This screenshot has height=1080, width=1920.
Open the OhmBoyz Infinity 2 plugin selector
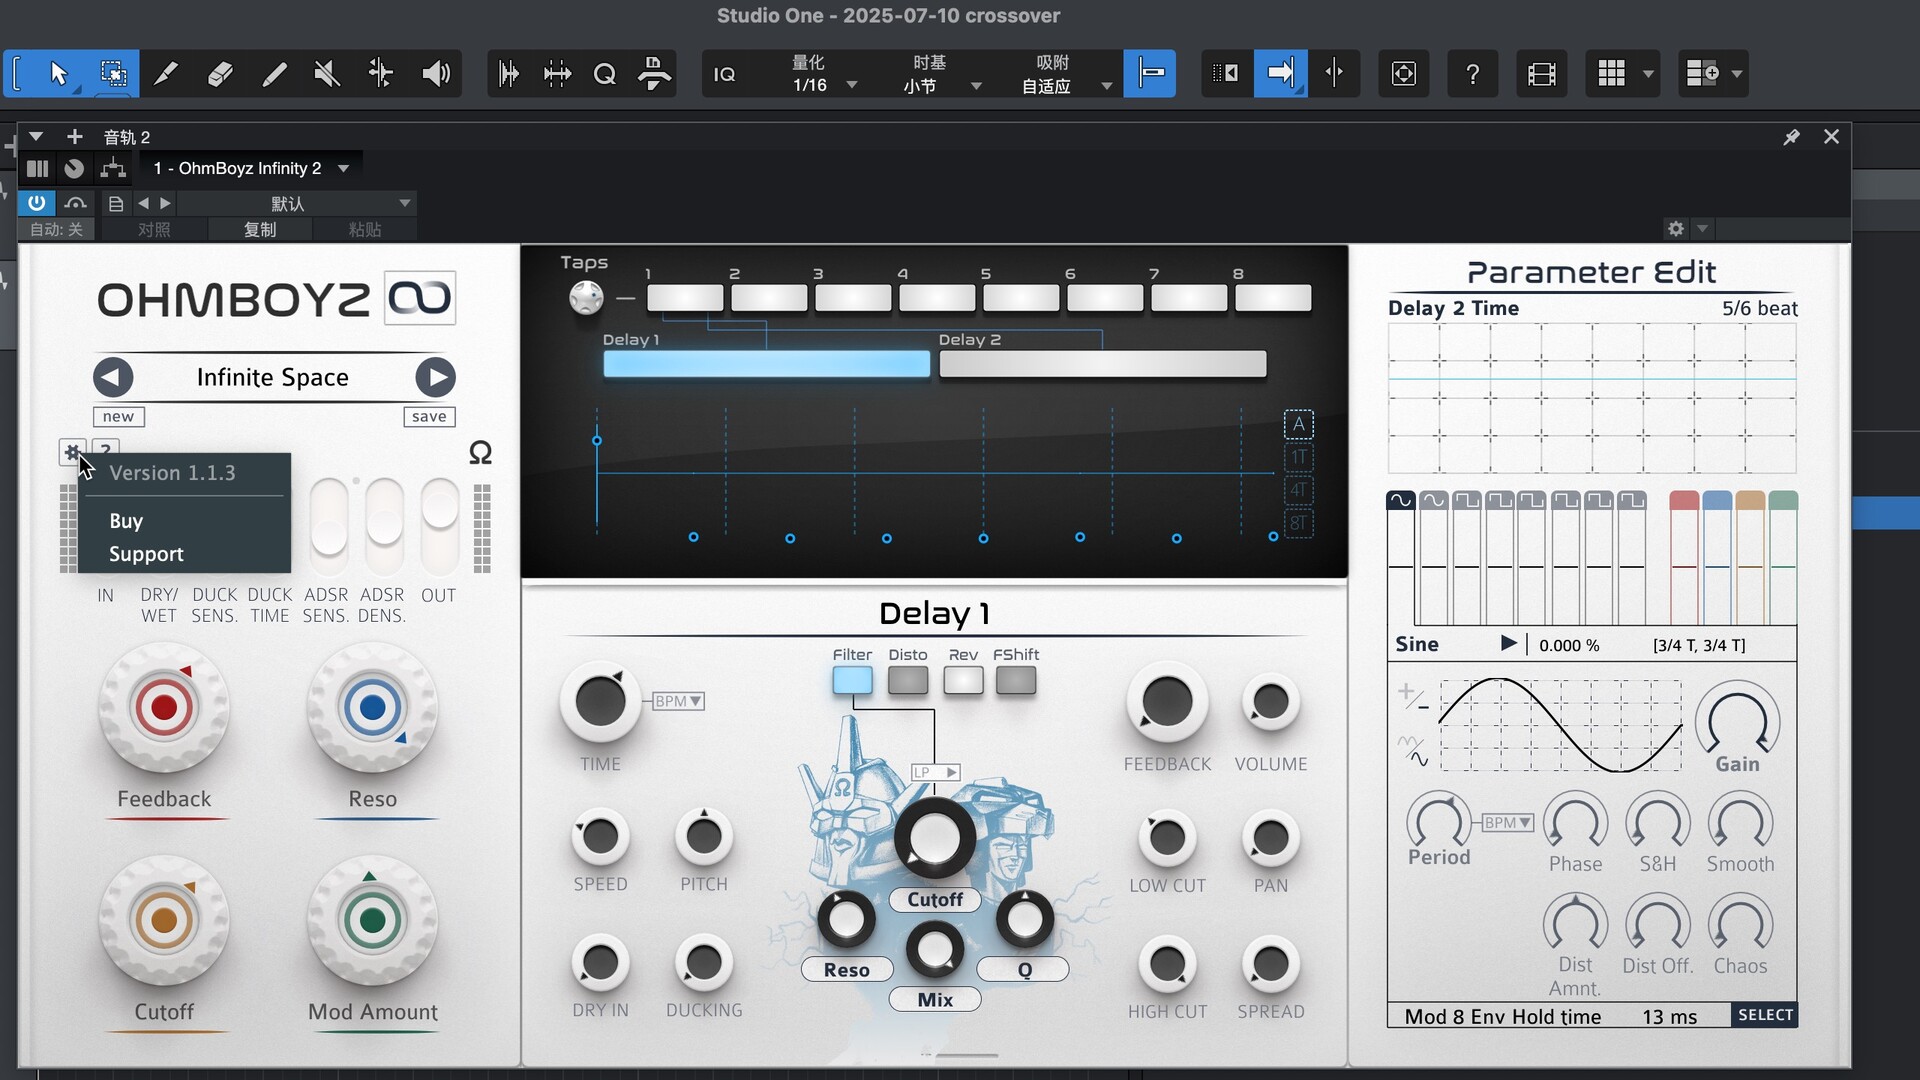click(251, 168)
